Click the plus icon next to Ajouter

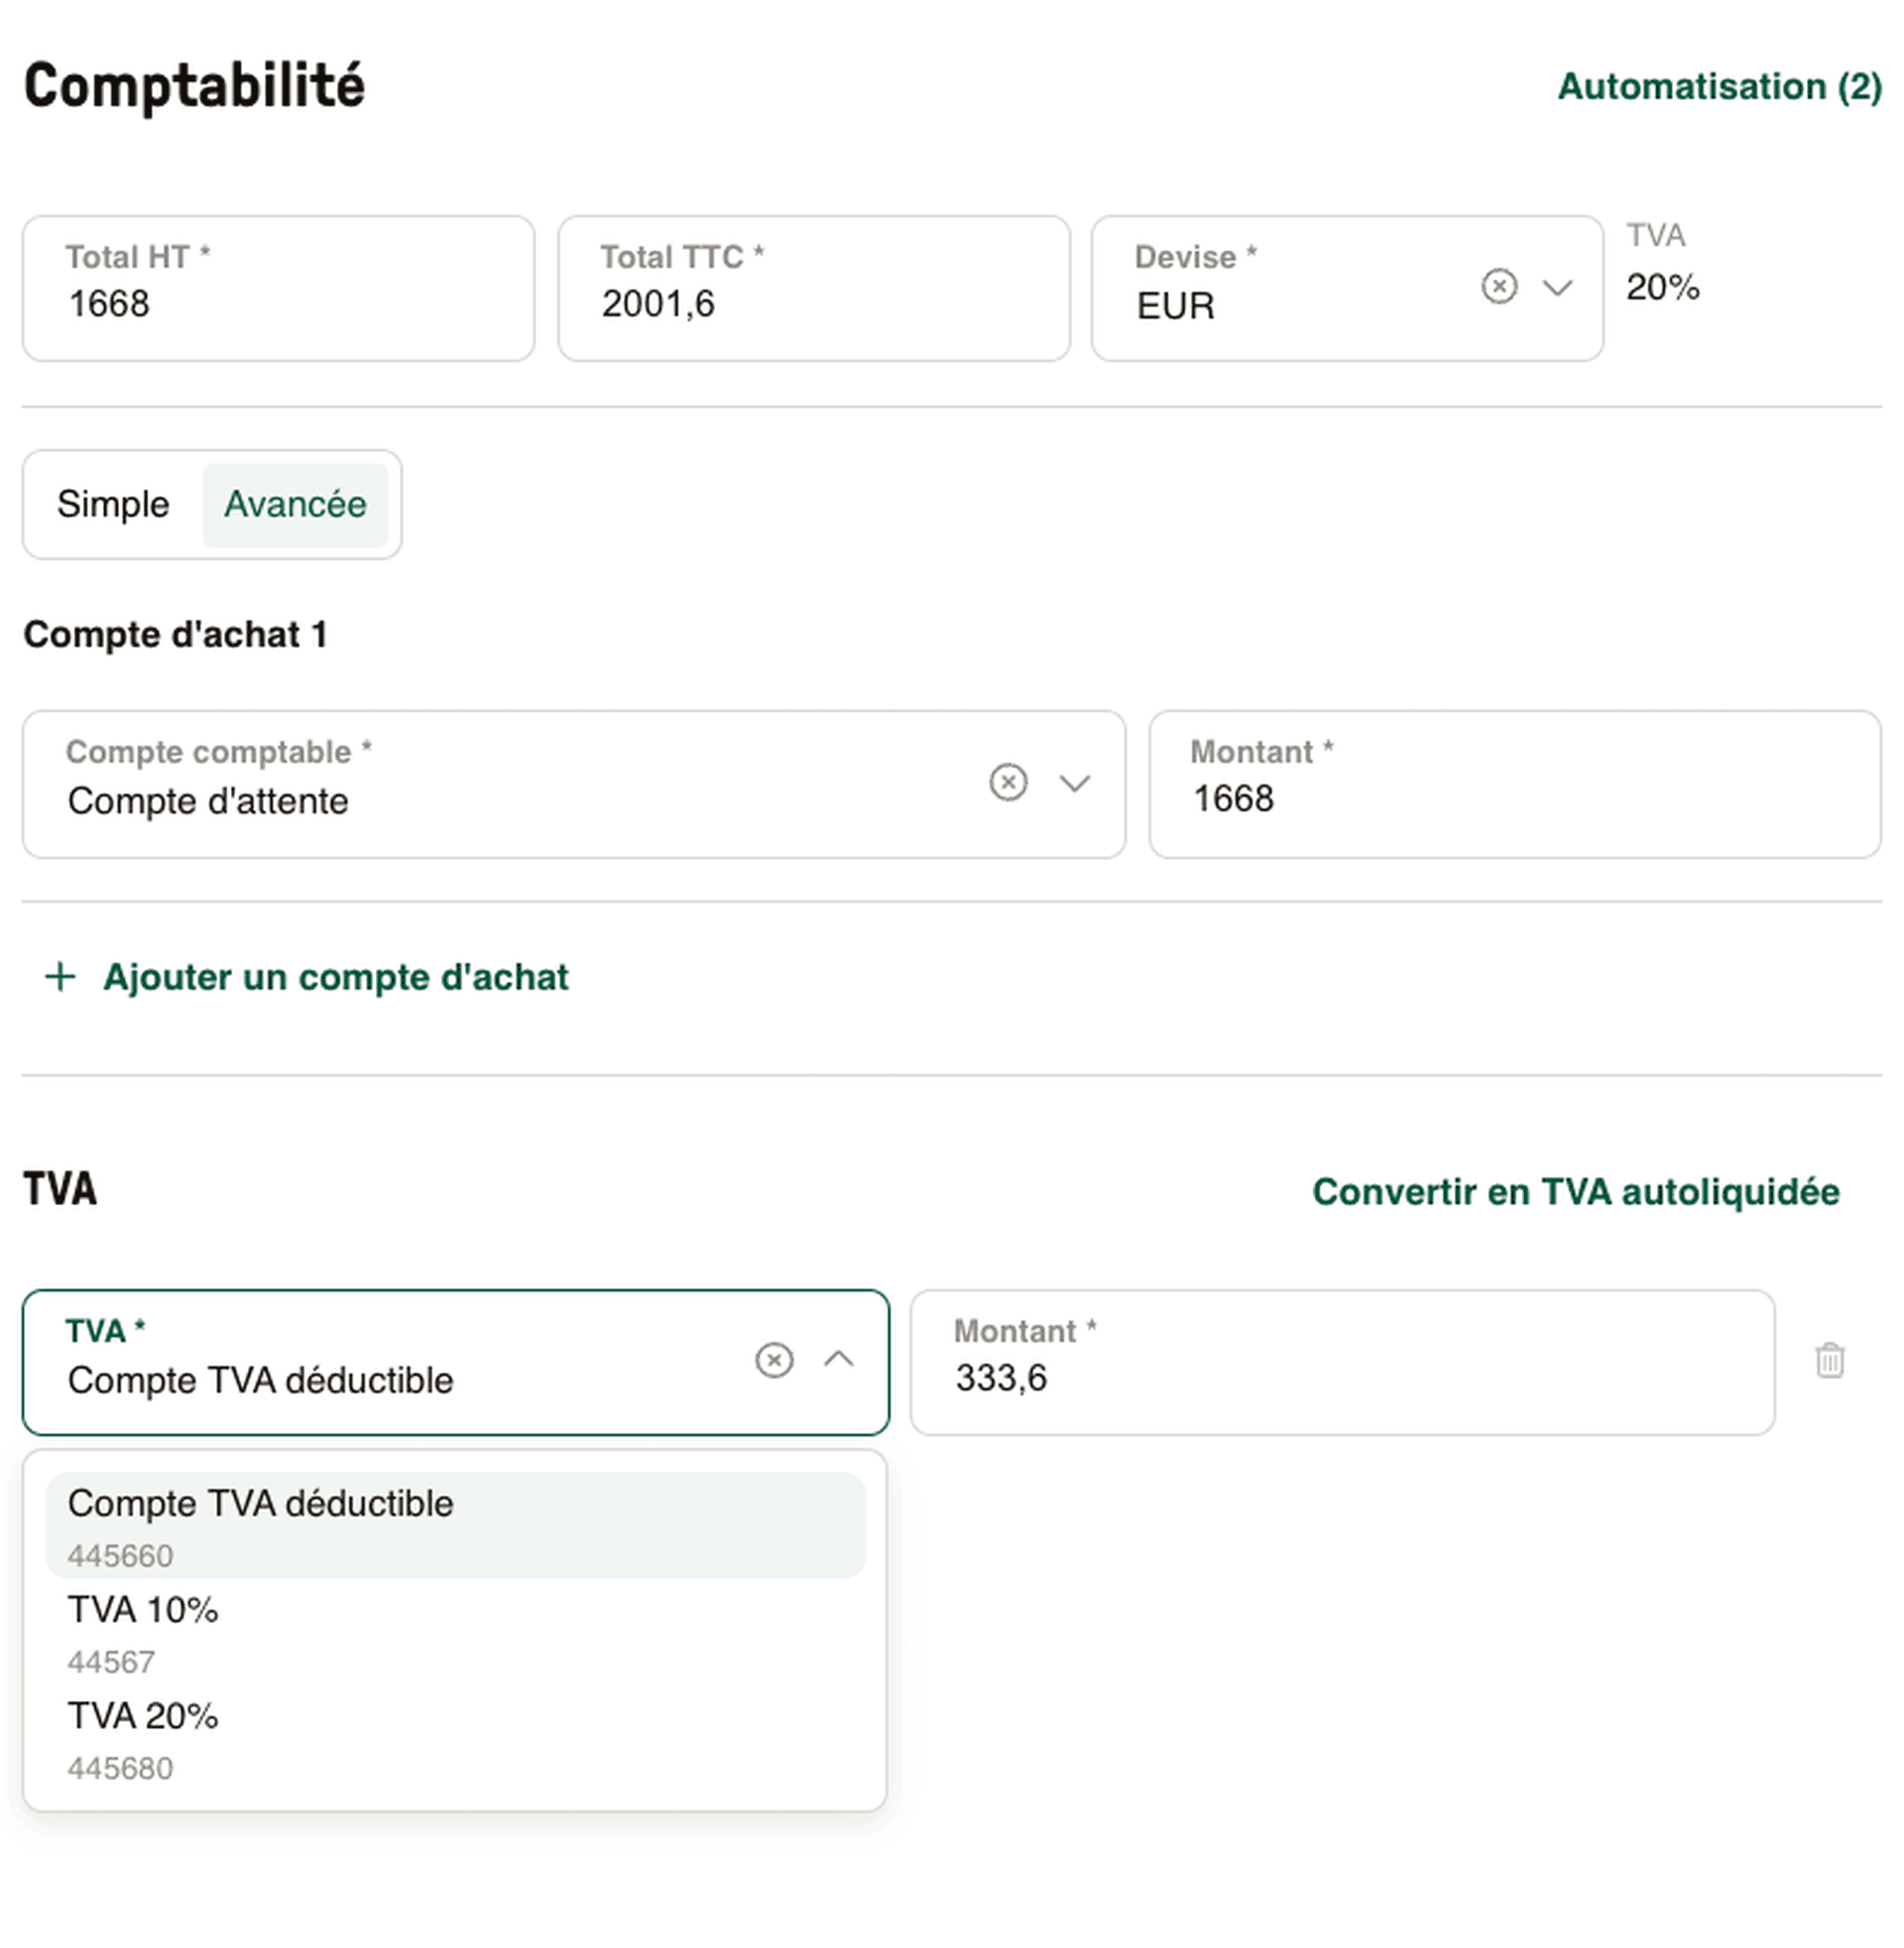coord(59,977)
